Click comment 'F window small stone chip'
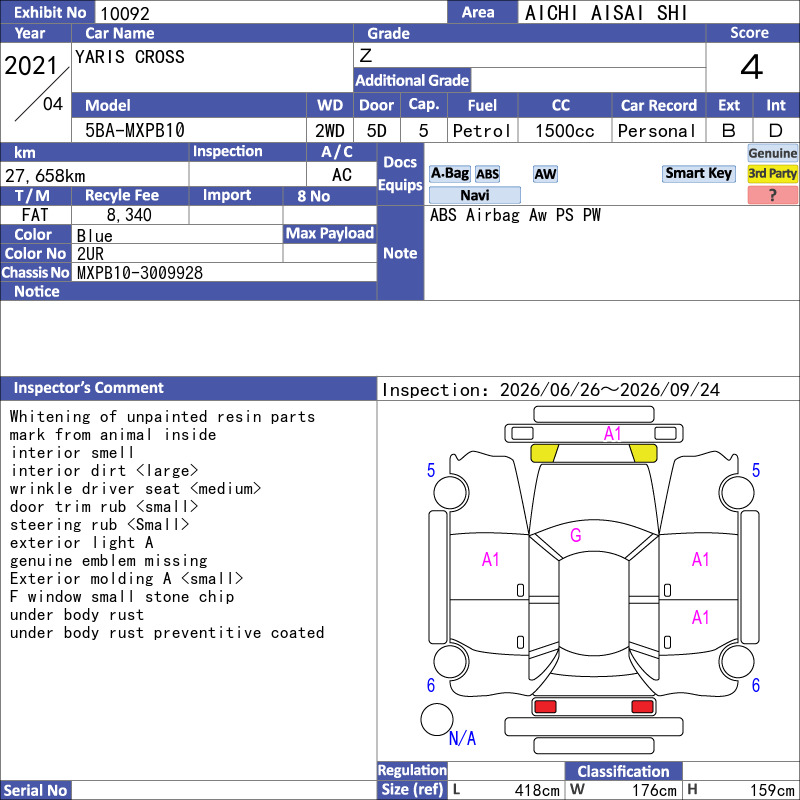Viewport: 800px width, 800px height. (x=122, y=596)
